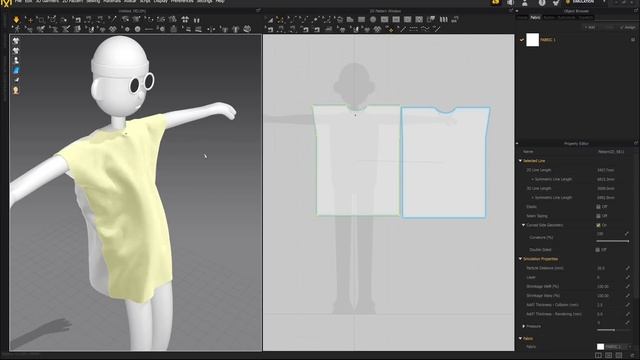Toggle the Double Sided checkbox
Image resolution: width=640 pixels, height=360 pixels.
pyautogui.click(x=598, y=250)
